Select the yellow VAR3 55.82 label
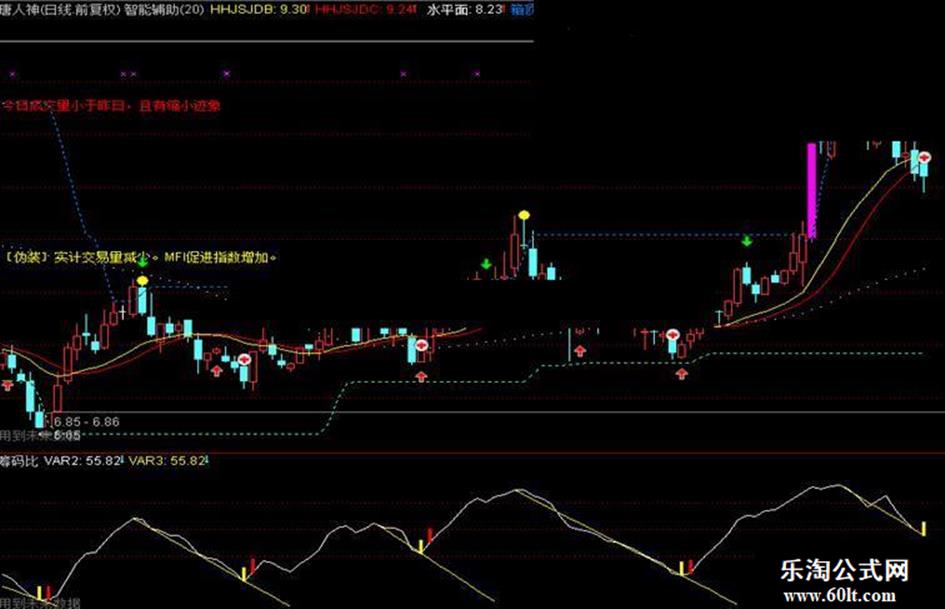Viewport: 945px width, 609px height. [x=168, y=461]
